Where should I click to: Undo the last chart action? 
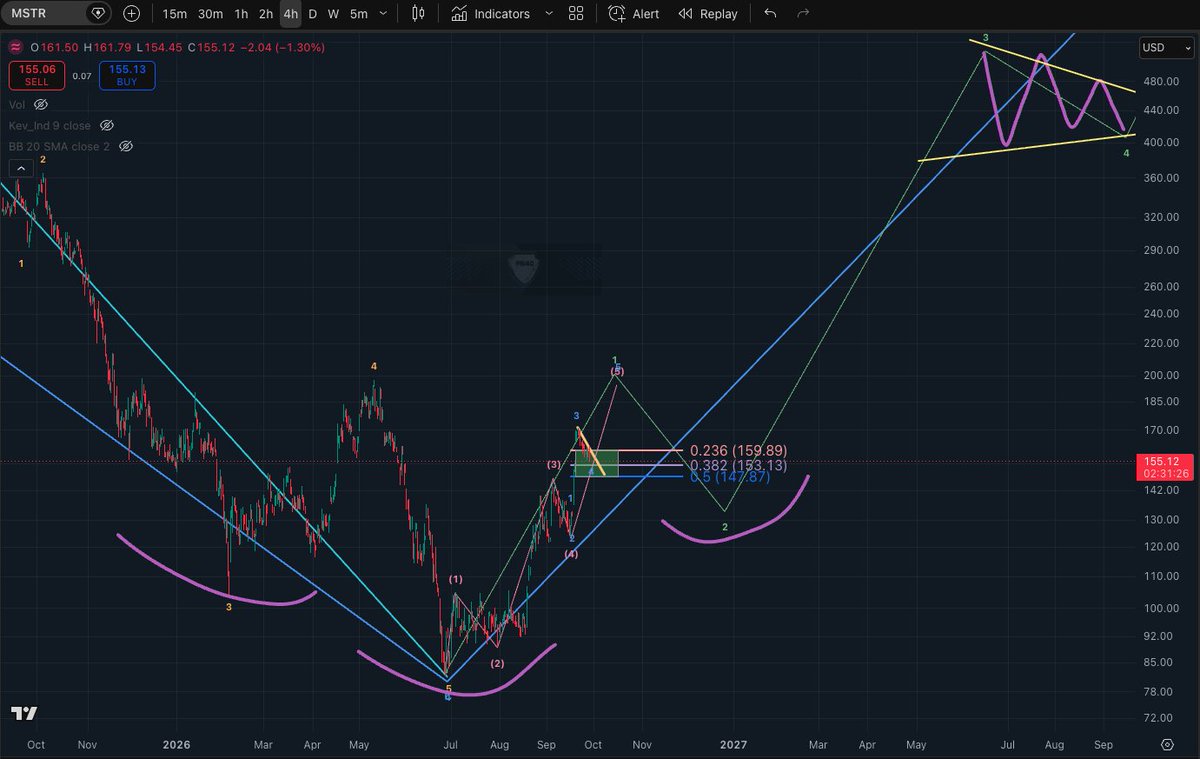[x=769, y=14]
